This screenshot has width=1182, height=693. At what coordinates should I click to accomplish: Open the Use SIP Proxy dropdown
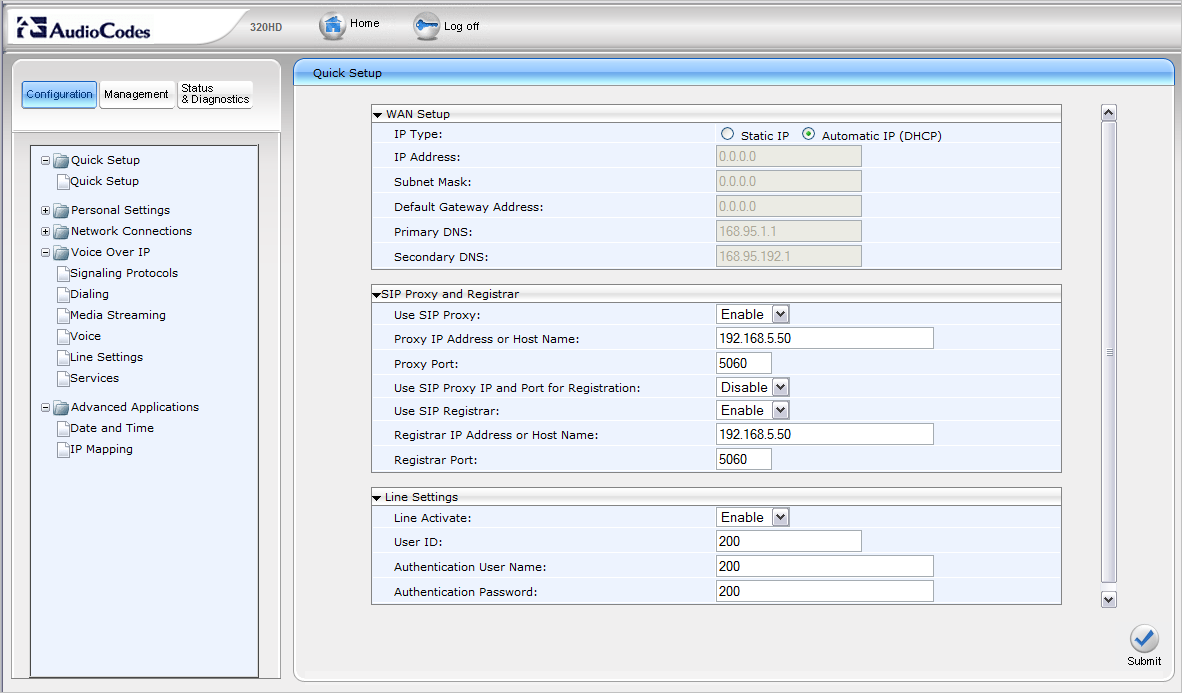point(753,315)
